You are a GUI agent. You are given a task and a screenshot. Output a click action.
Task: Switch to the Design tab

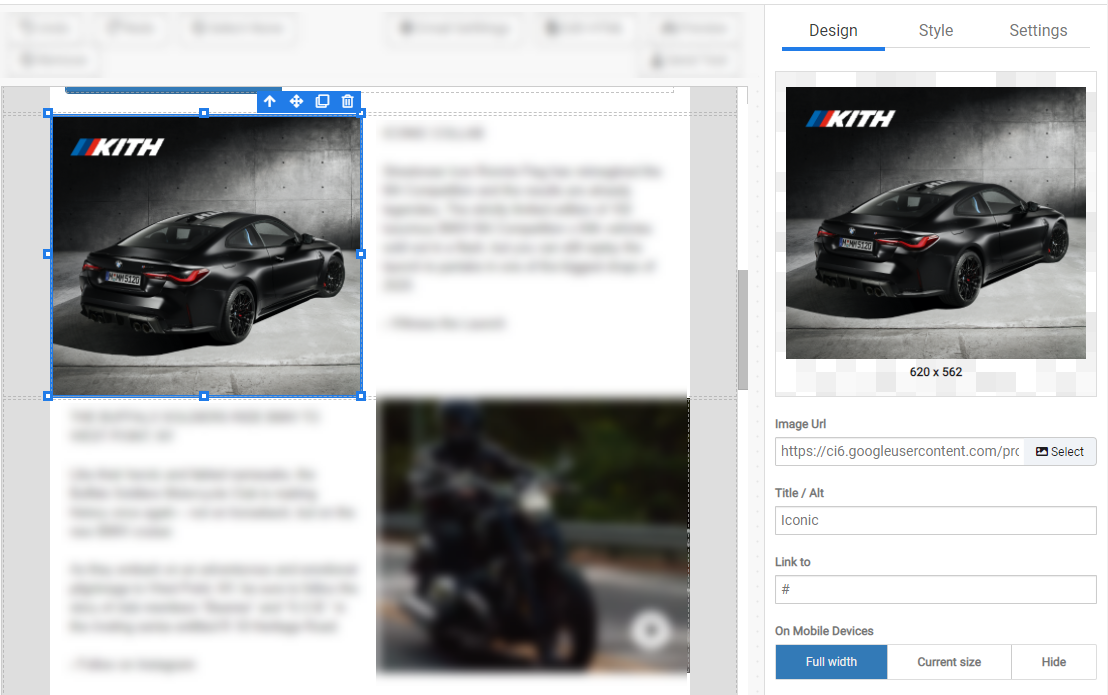[x=833, y=30]
